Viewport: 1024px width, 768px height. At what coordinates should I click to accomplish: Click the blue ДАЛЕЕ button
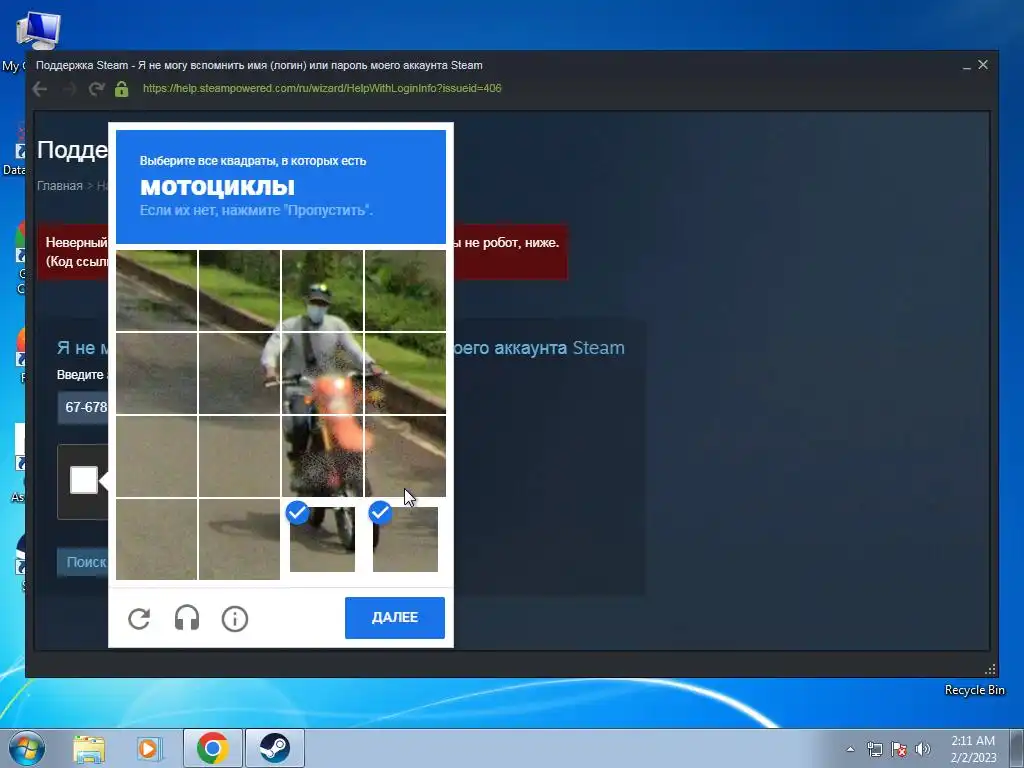[x=394, y=618]
